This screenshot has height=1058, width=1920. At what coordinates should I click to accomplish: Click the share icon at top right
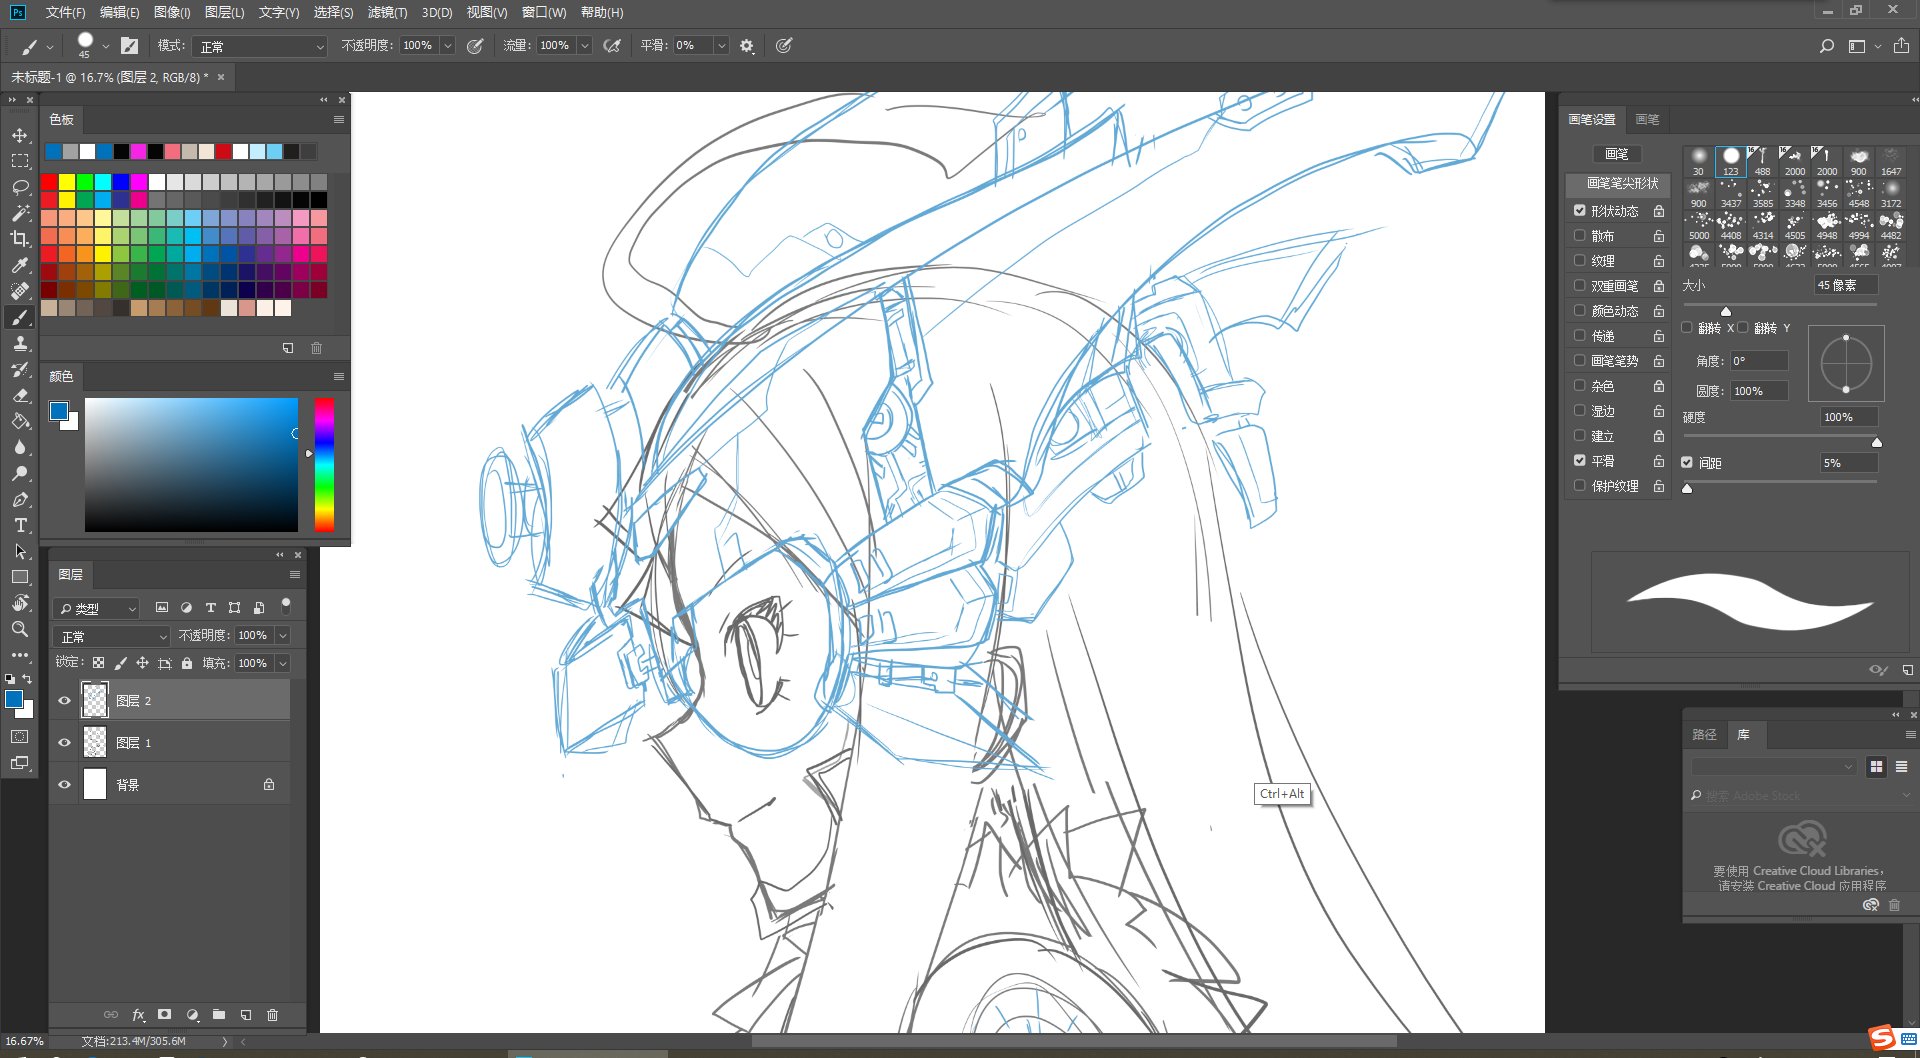pyautogui.click(x=1901, y=46)
